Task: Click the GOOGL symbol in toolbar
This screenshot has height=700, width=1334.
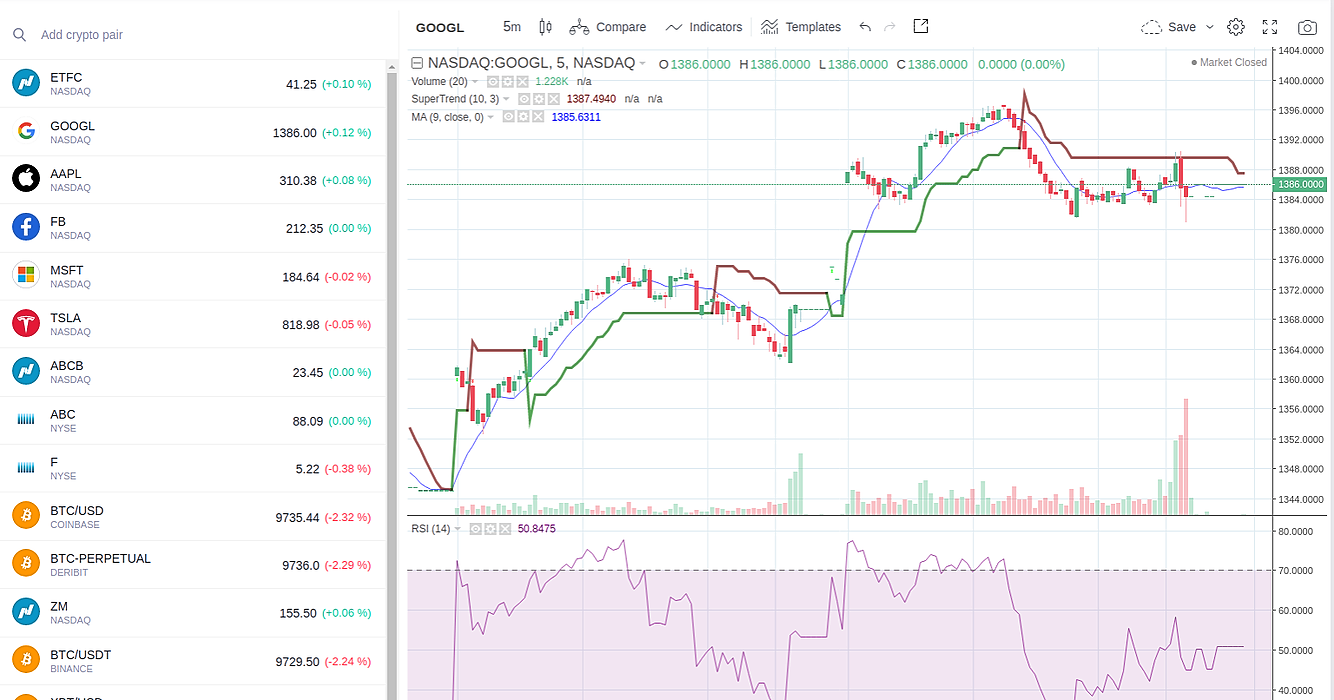Action: point(440,27)
